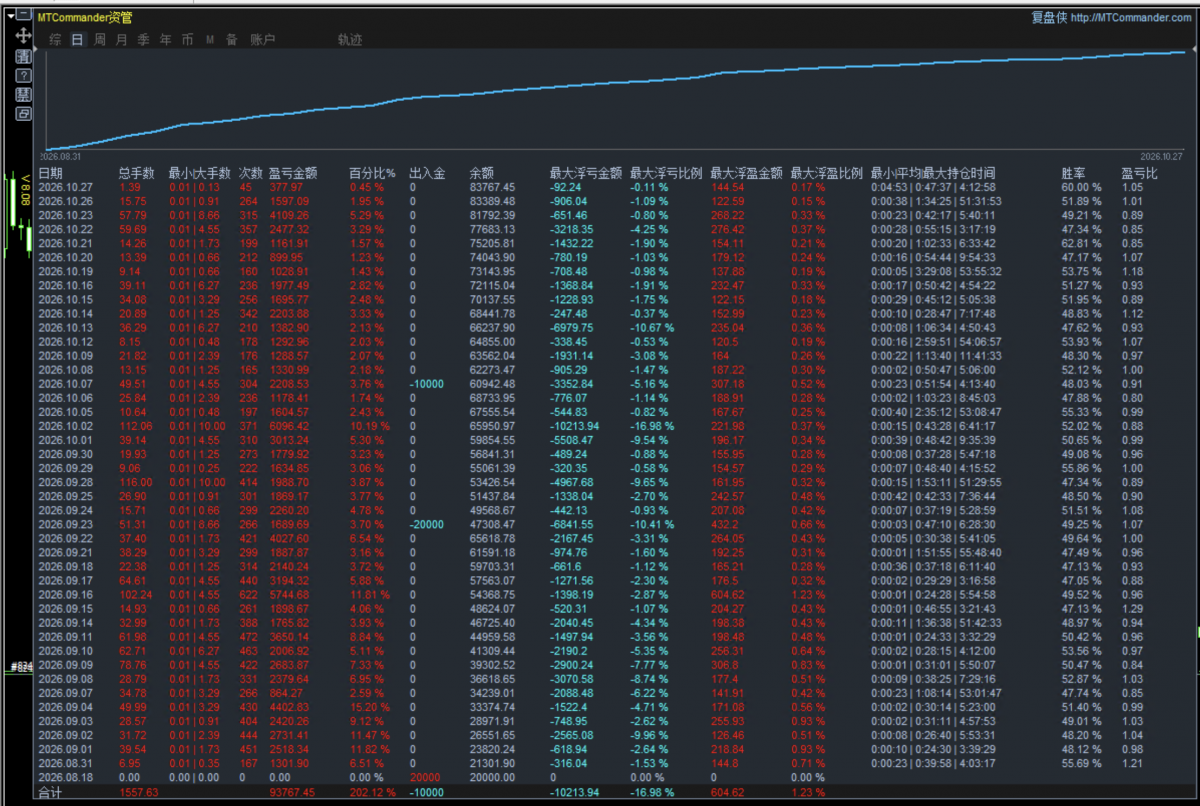Click the -16.98 % value in totals row
Image resolution: width=1200 pixels, height=806 pixels.
pyautogui.click(x=651, y=792)
